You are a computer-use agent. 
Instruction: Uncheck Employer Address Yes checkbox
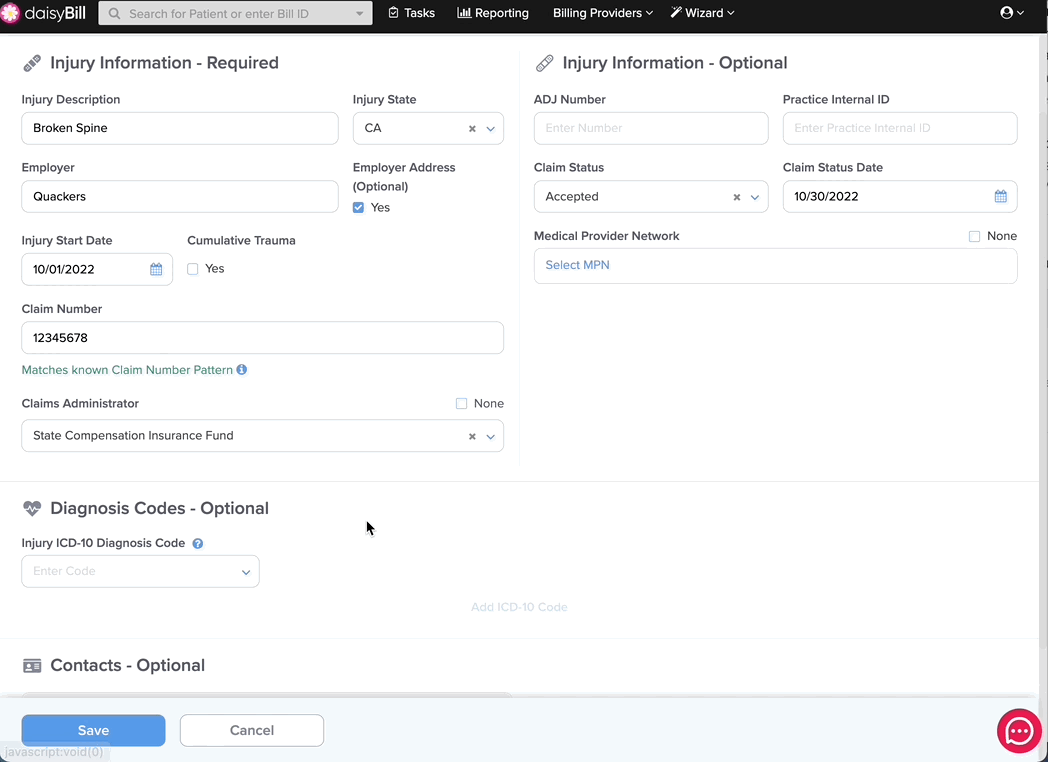[x=358, y=207]
